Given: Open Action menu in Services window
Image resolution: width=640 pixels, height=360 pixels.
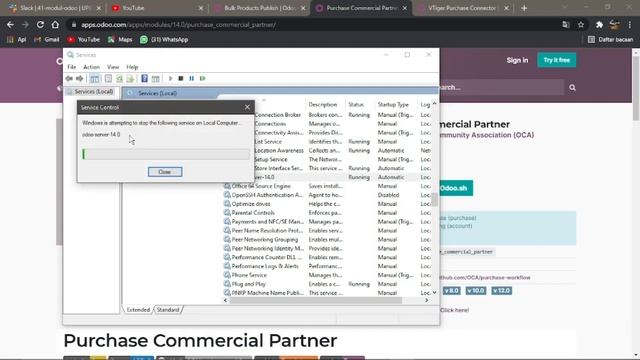Looking at the screenshot, I should coord(91,67).
